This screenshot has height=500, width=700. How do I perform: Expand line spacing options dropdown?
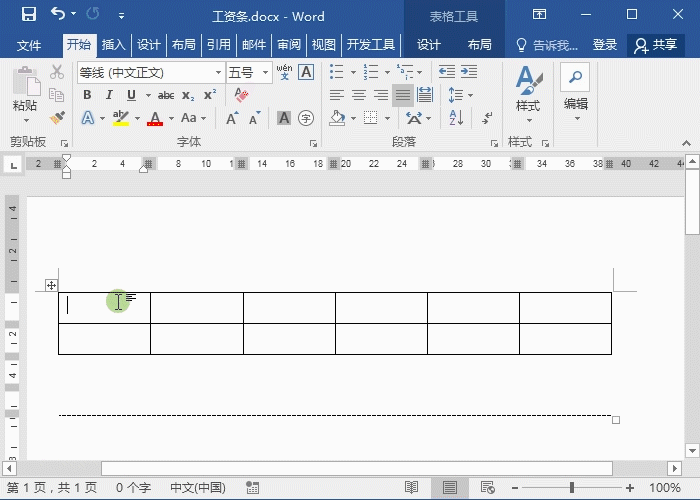[x=471, y=95]
